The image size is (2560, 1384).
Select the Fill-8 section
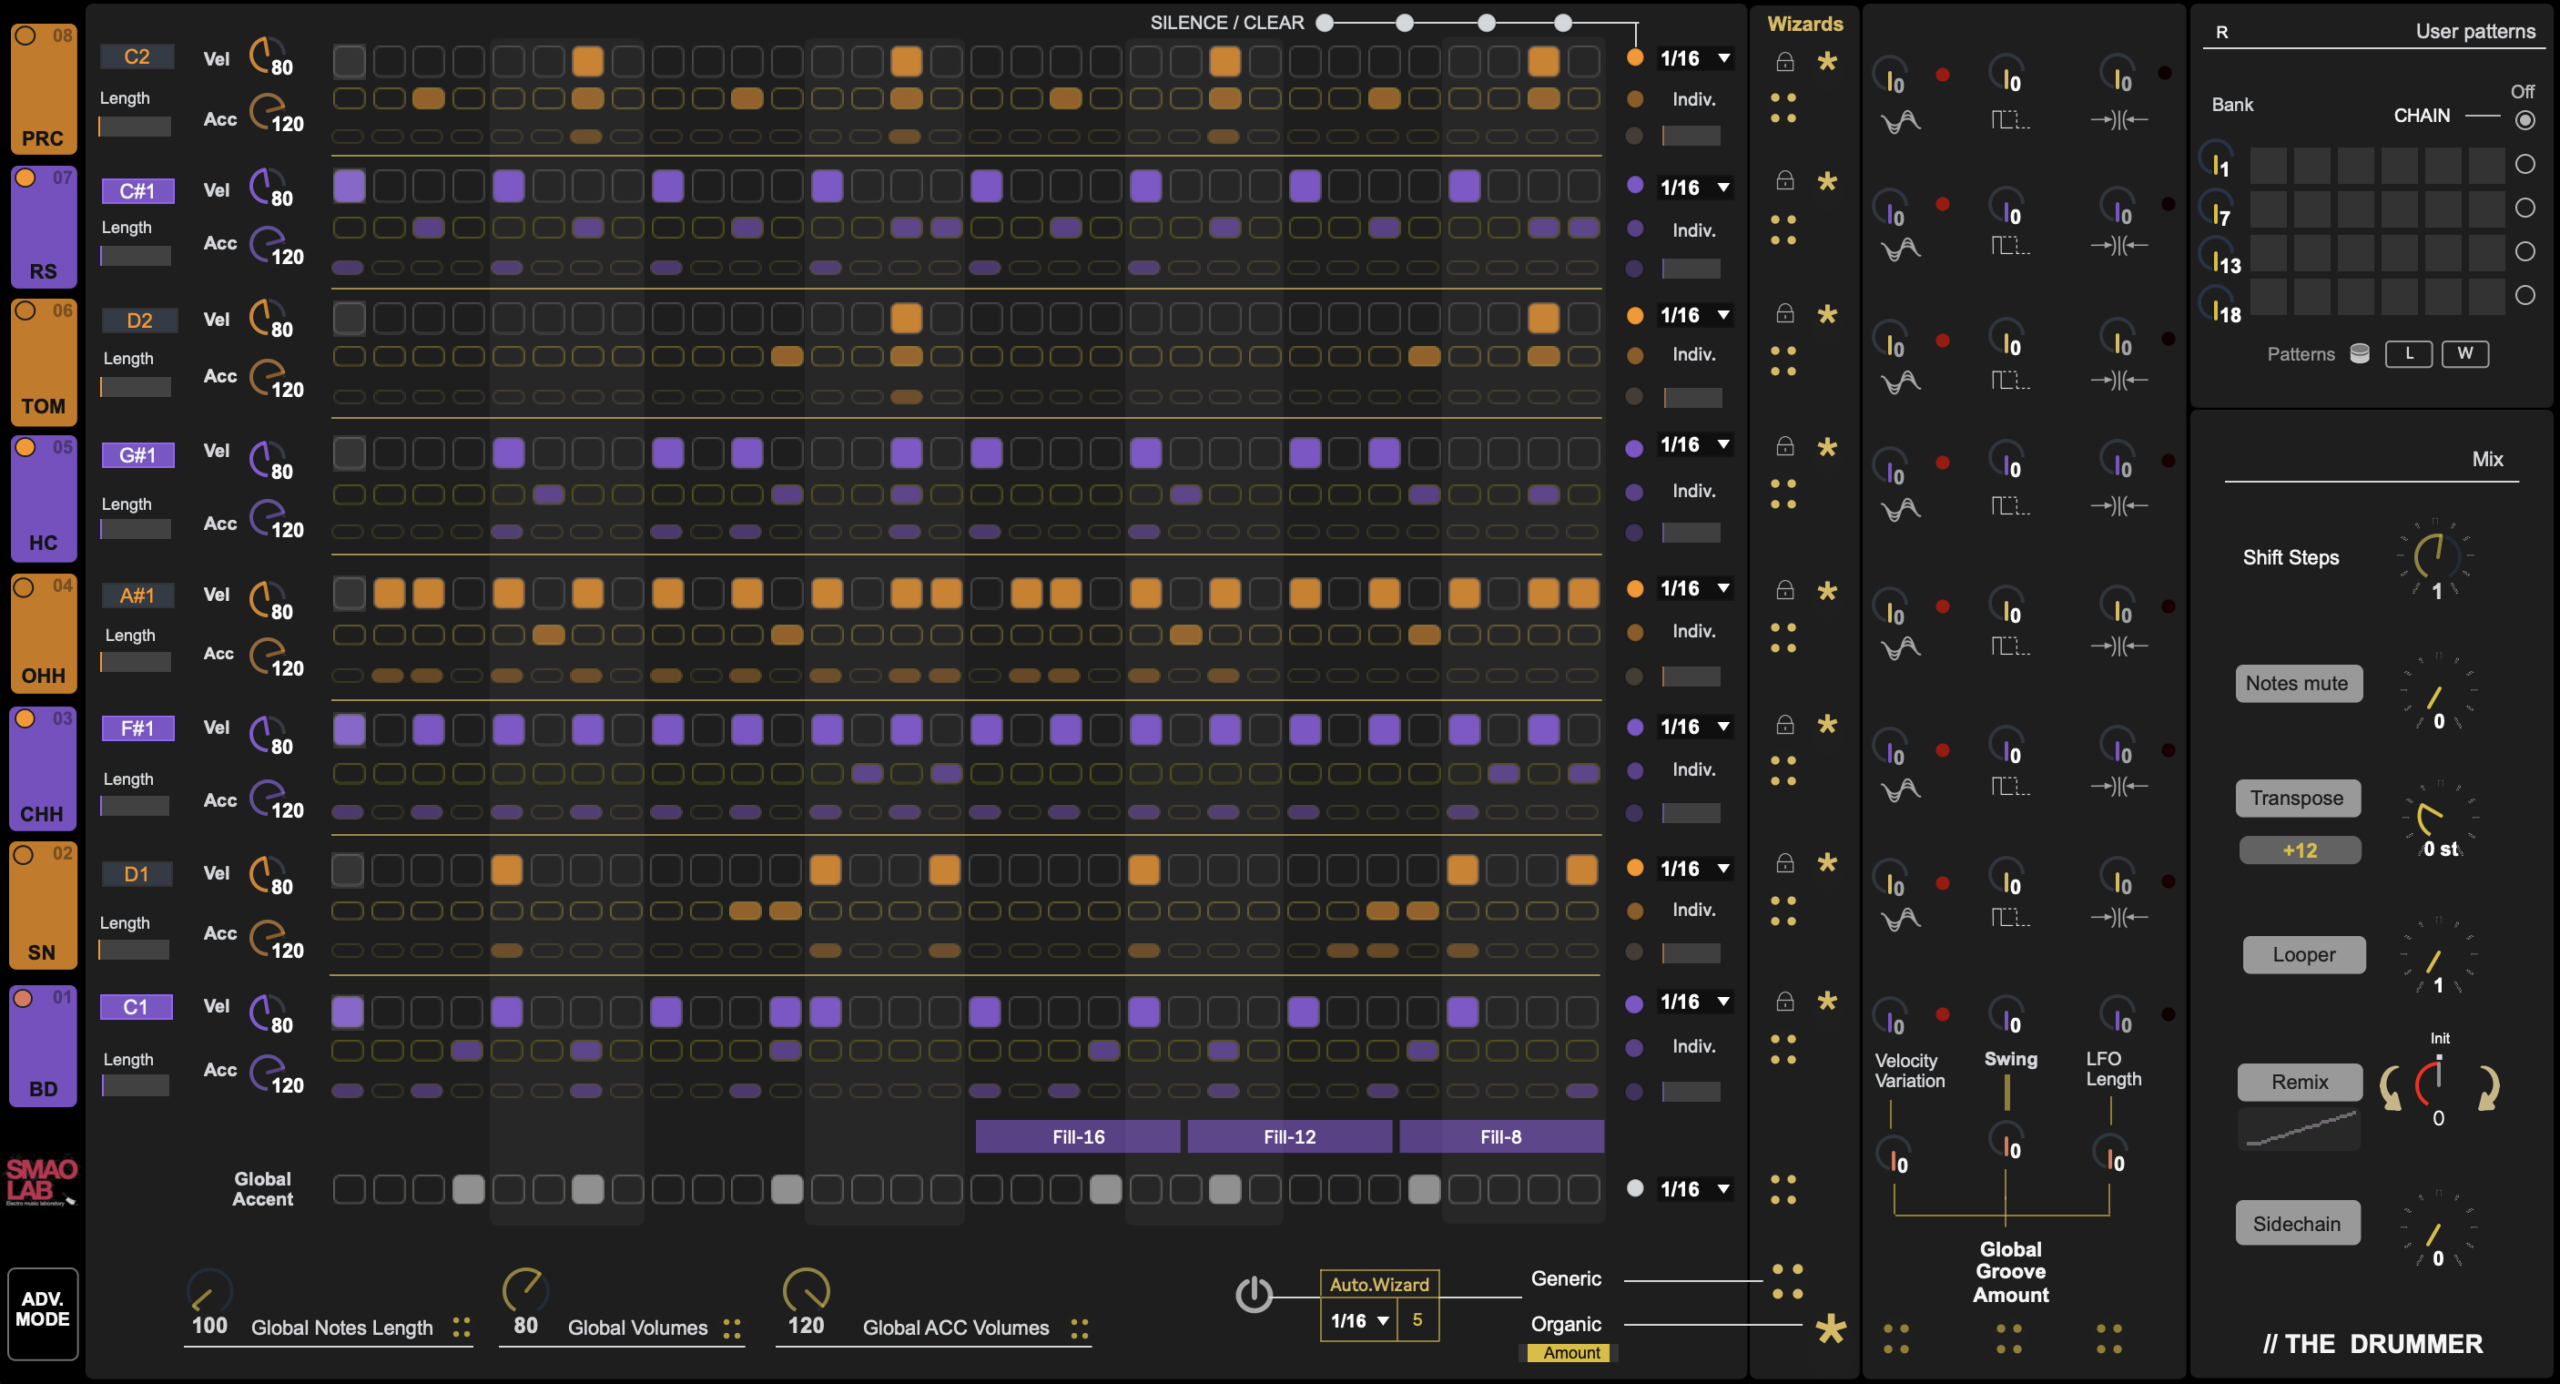tap(1501, 1137)
